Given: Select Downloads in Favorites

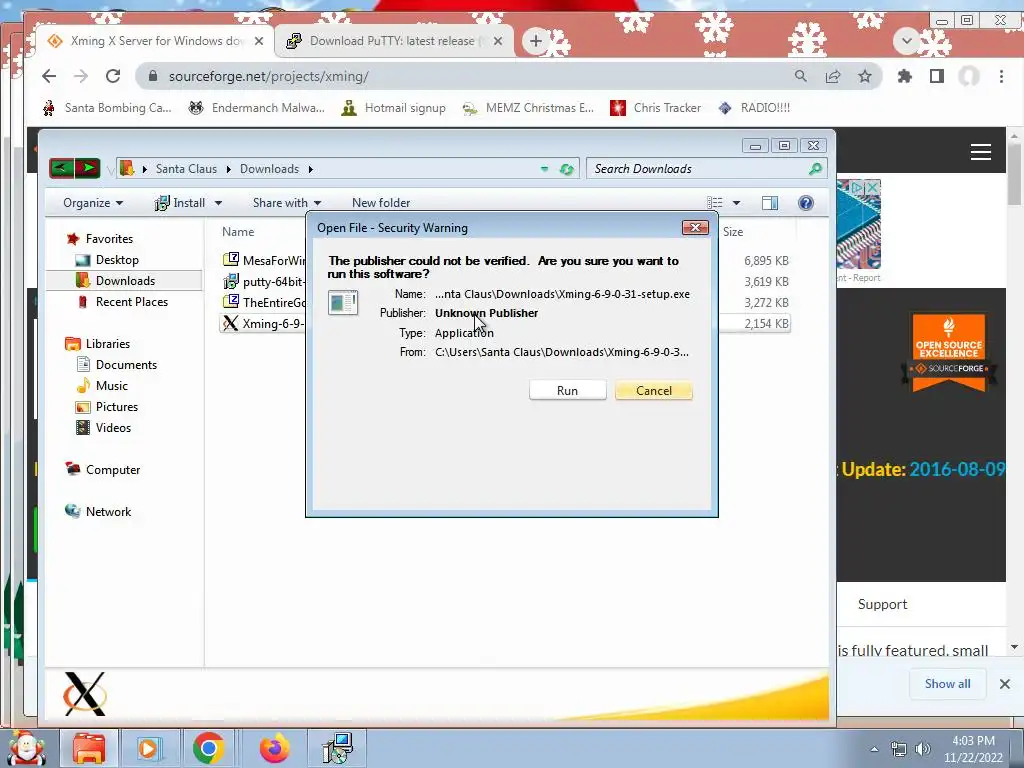Looking at the screenshot, I should pos(125,280).
